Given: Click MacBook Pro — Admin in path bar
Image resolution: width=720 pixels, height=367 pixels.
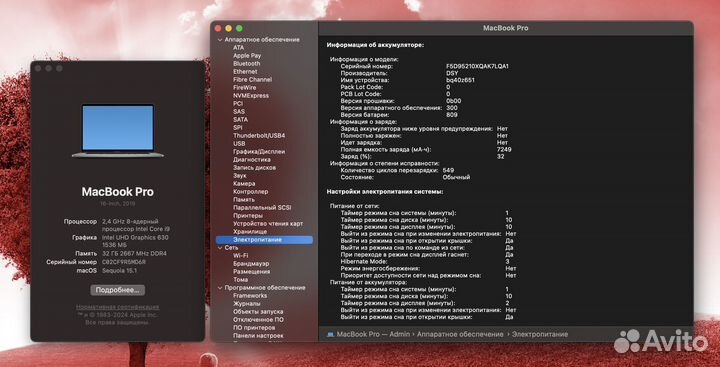Looking at the screenshot, I should click(x=373, y=334).
